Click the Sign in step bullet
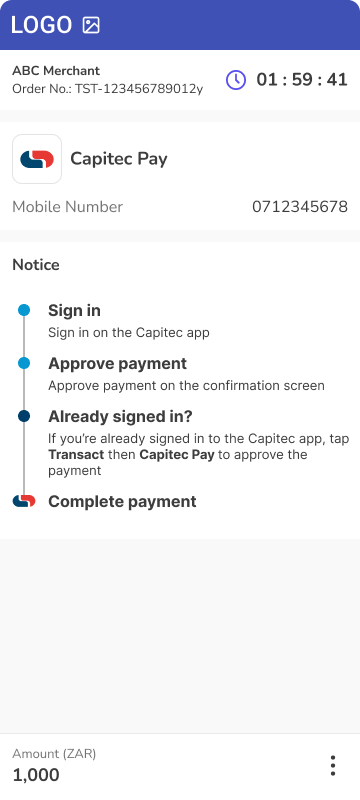The image size is (360, 800). 24,310
